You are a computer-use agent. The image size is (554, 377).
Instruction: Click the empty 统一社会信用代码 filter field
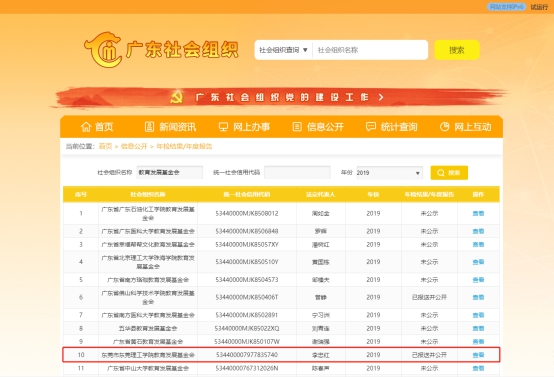point(297,172)
